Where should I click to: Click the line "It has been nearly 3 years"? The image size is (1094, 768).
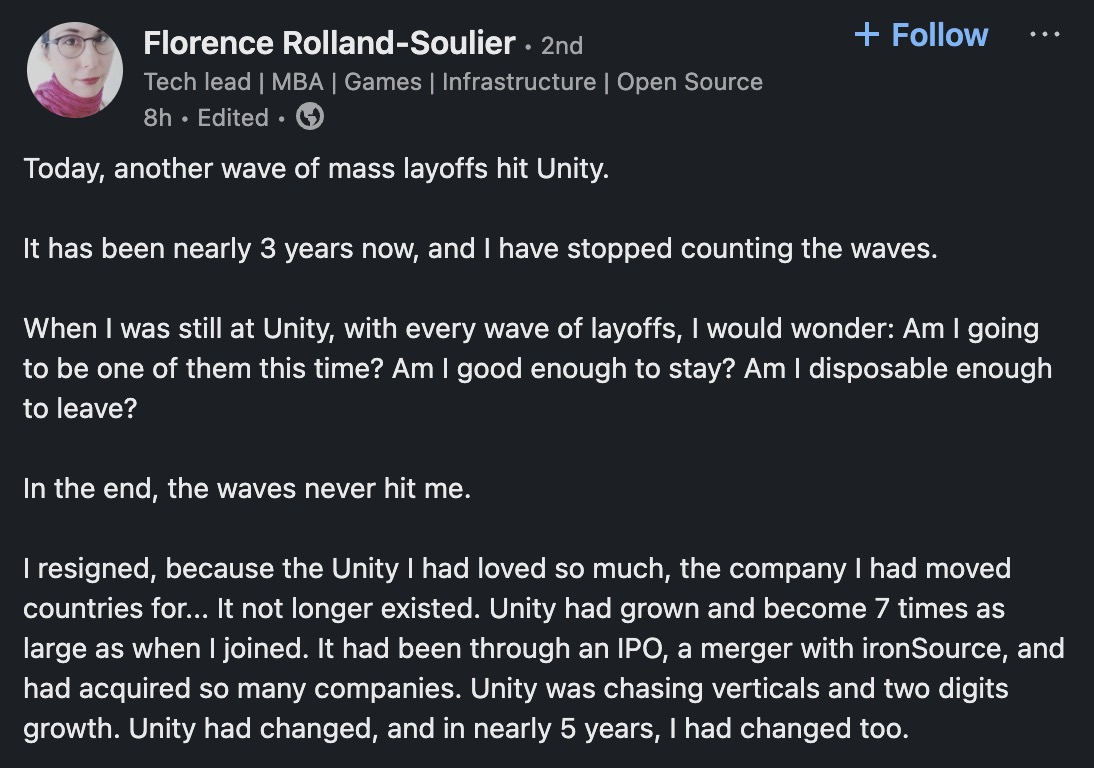pyautogui.click(x=480, y=248)
